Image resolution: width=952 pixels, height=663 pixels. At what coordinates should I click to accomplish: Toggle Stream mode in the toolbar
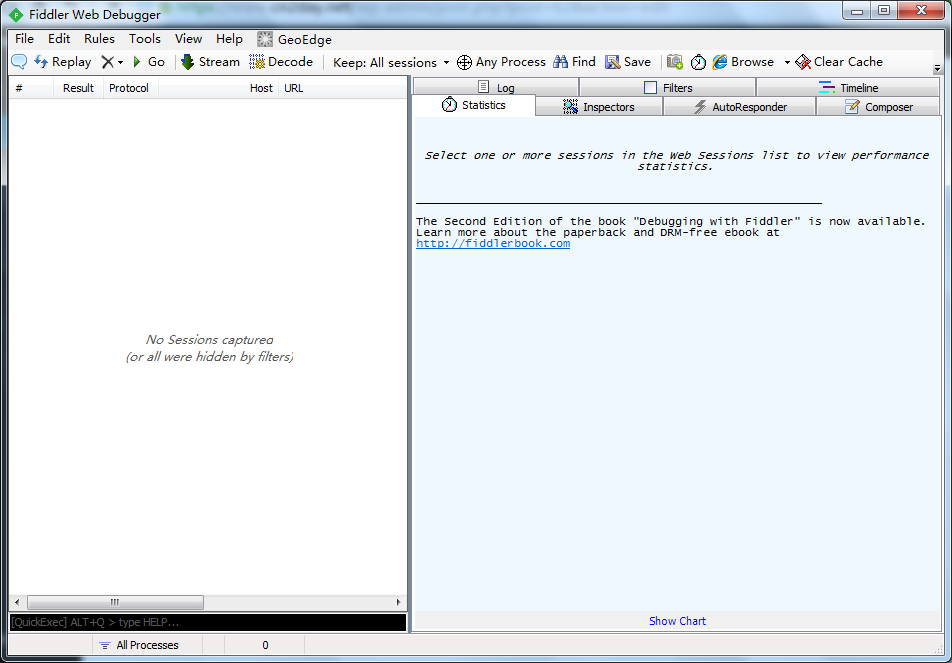(x=210, y=62)
